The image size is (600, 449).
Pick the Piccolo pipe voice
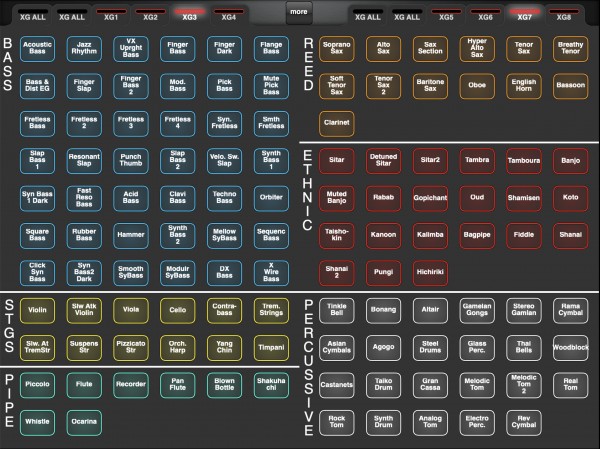[x=37, y=385]
